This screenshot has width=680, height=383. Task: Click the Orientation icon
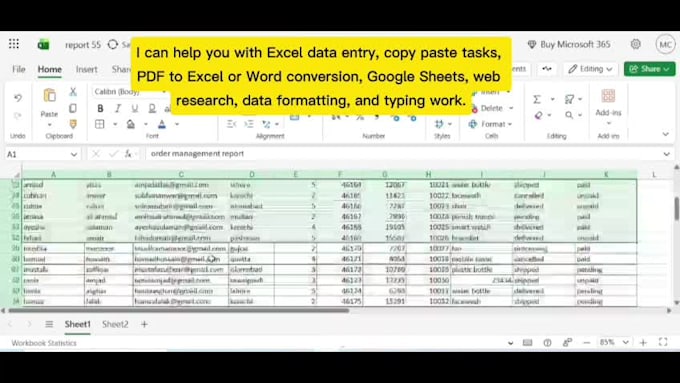(266, 124)
